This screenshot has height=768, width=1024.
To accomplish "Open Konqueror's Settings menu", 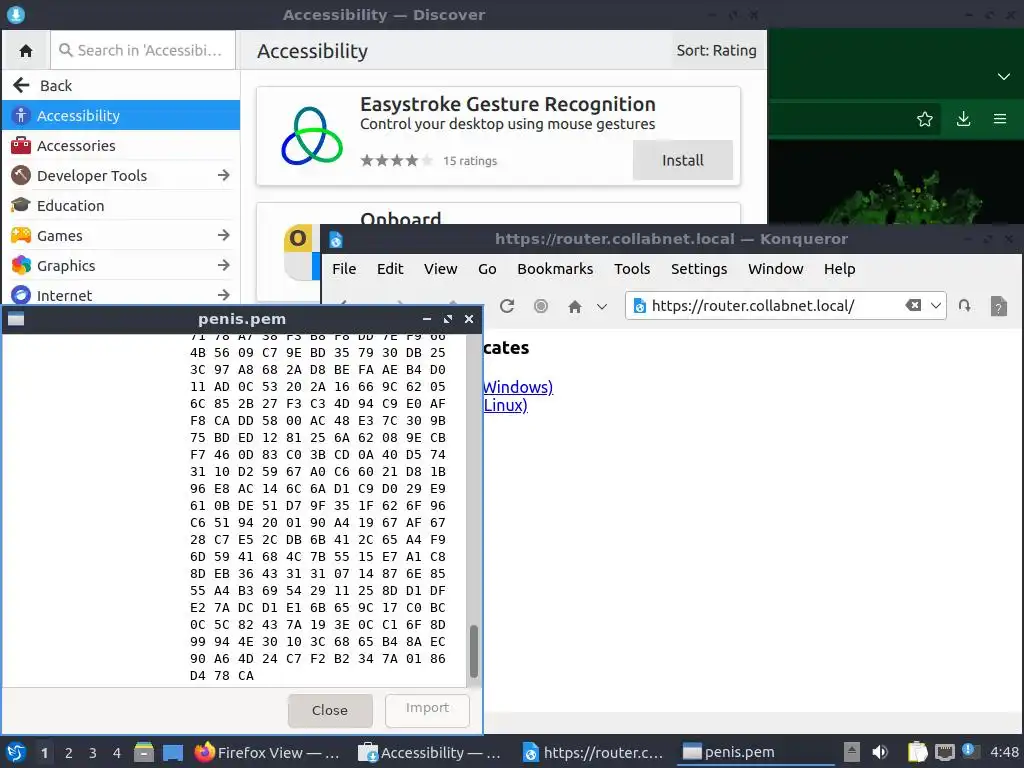I will [699, 269].
